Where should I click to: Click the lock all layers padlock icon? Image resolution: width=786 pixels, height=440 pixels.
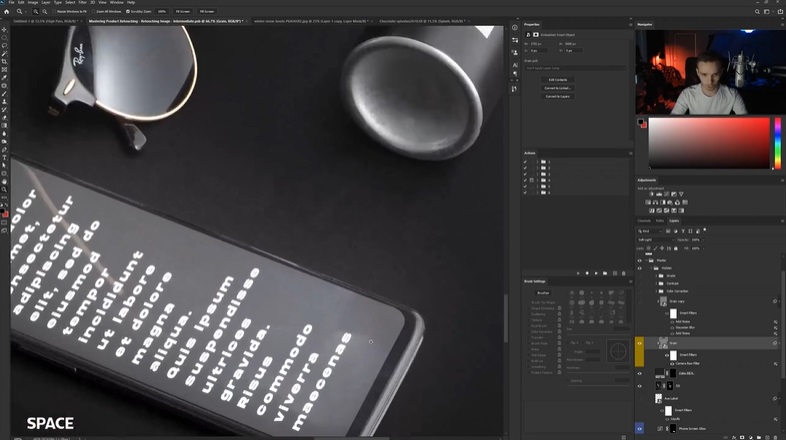(x=676, y=248)
